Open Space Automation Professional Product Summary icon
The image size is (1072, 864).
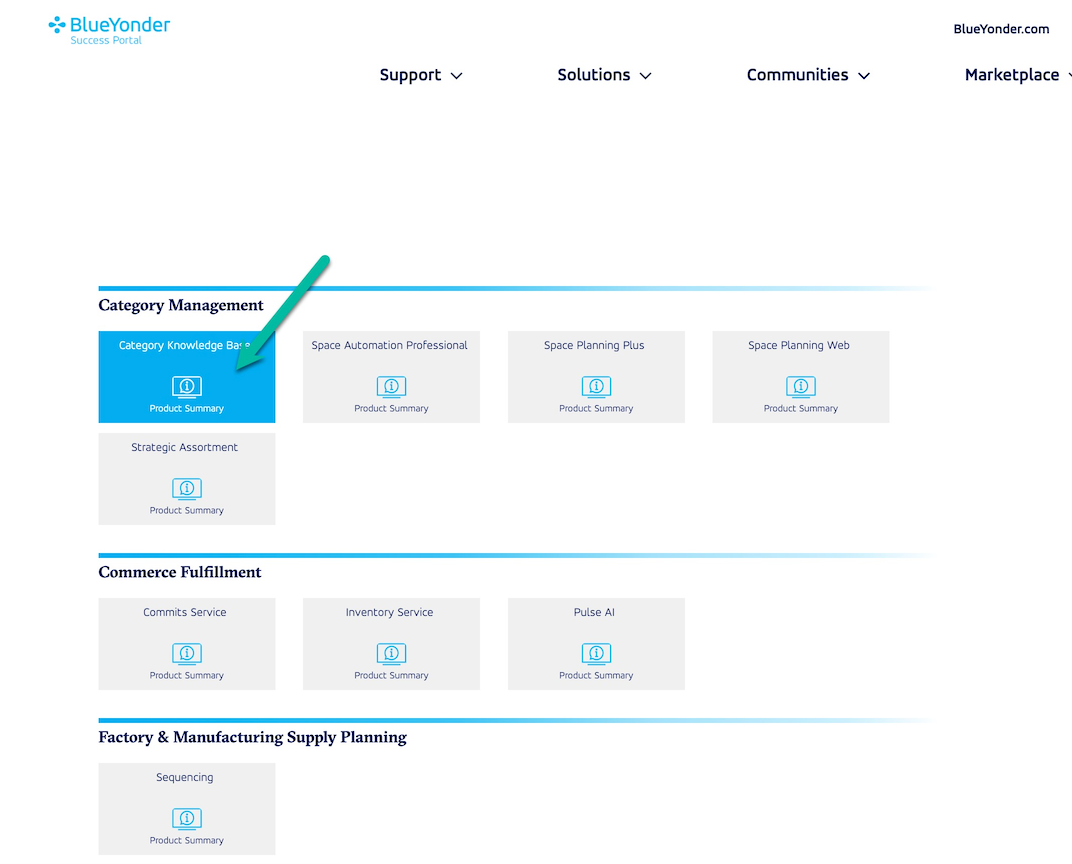(x=391, y=387)
